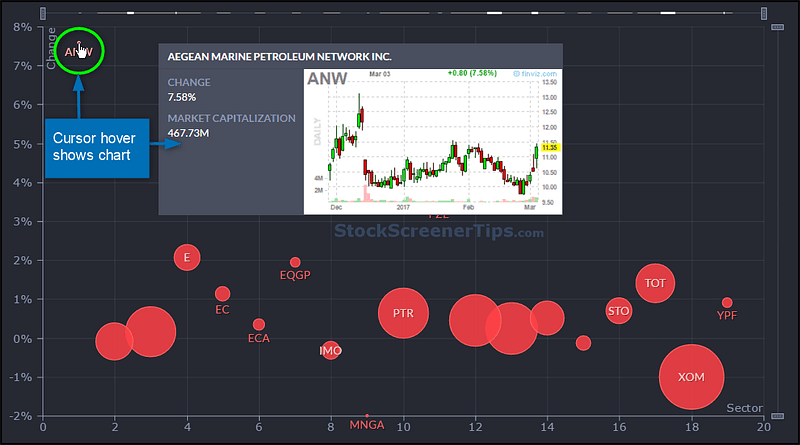Click the lower handle of the vertical range slider
800x445 pixels.
[778, 416]
